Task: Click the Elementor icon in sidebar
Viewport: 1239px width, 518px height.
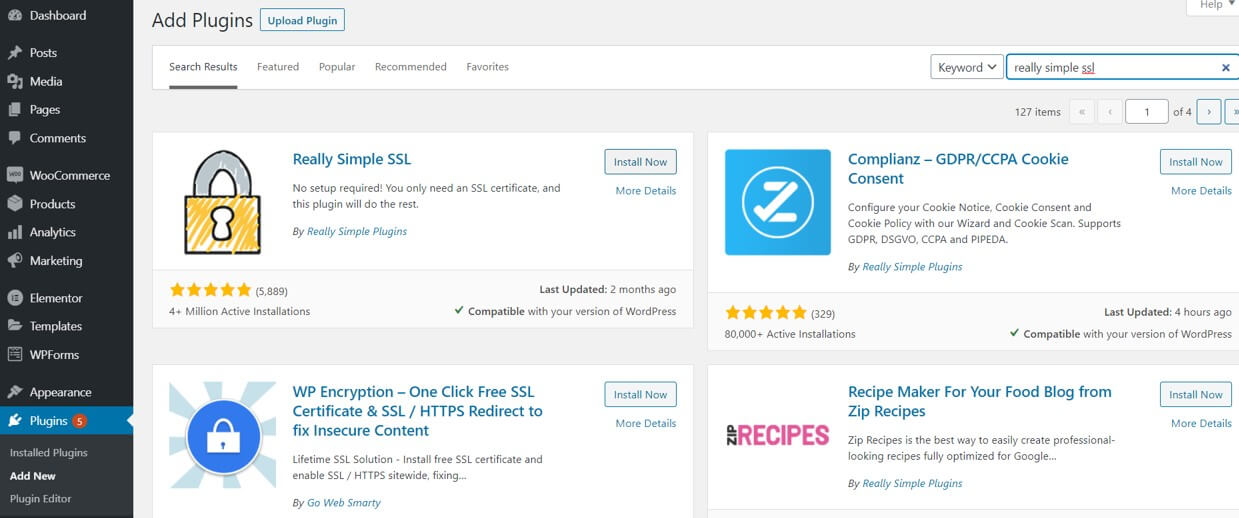Action: click(15, 298)
